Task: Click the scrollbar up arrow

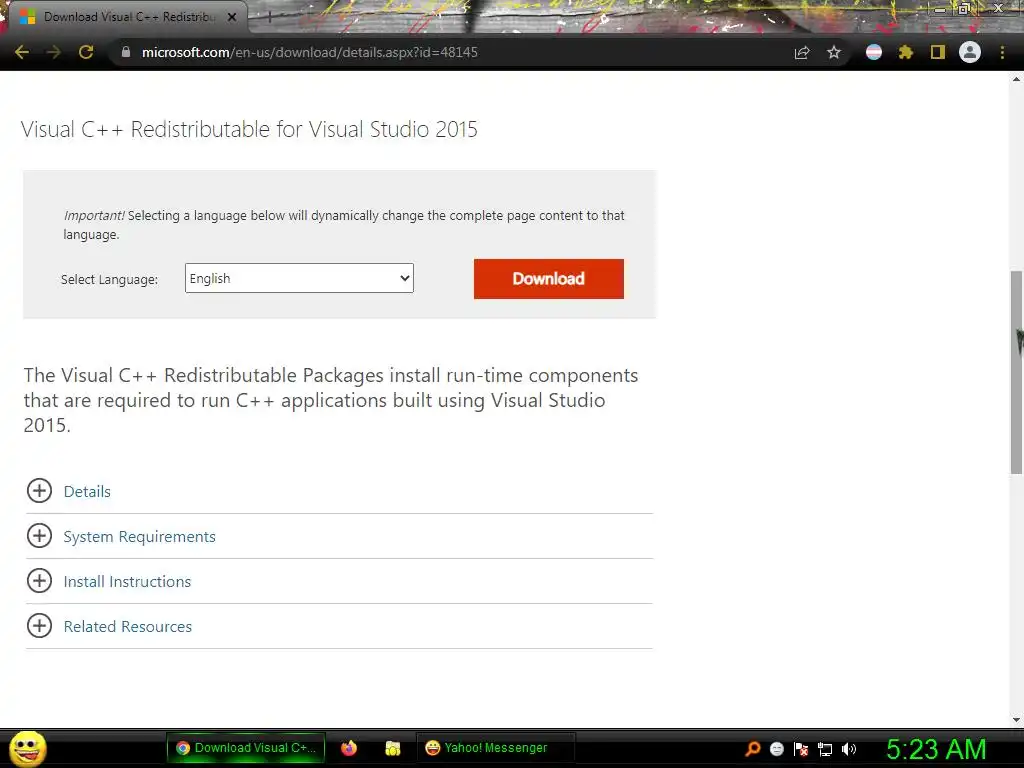Action: click(1016, 80)
